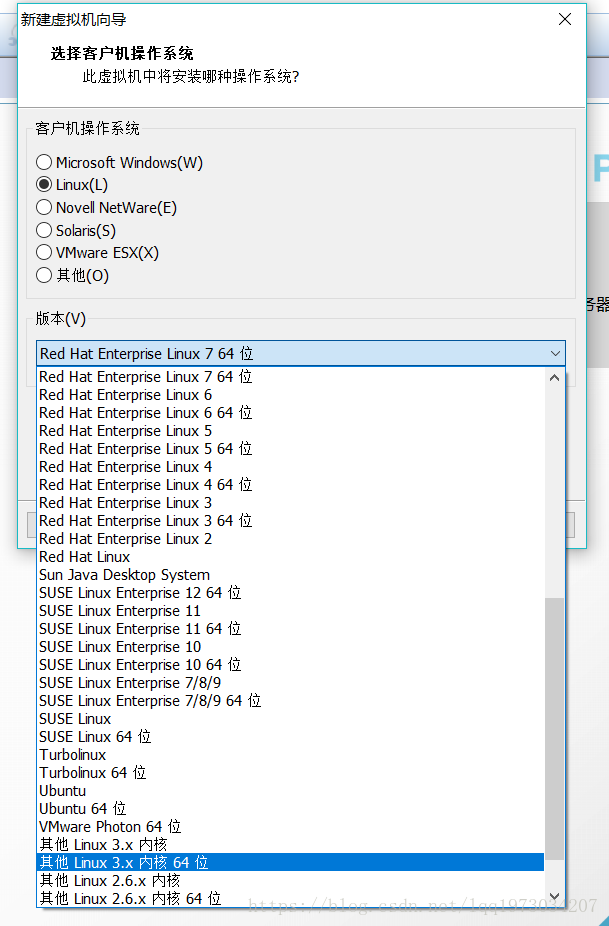The image size is (609, 926).
Task: Collapse the 版本(V) version combo box
Action: pos(301,353)
